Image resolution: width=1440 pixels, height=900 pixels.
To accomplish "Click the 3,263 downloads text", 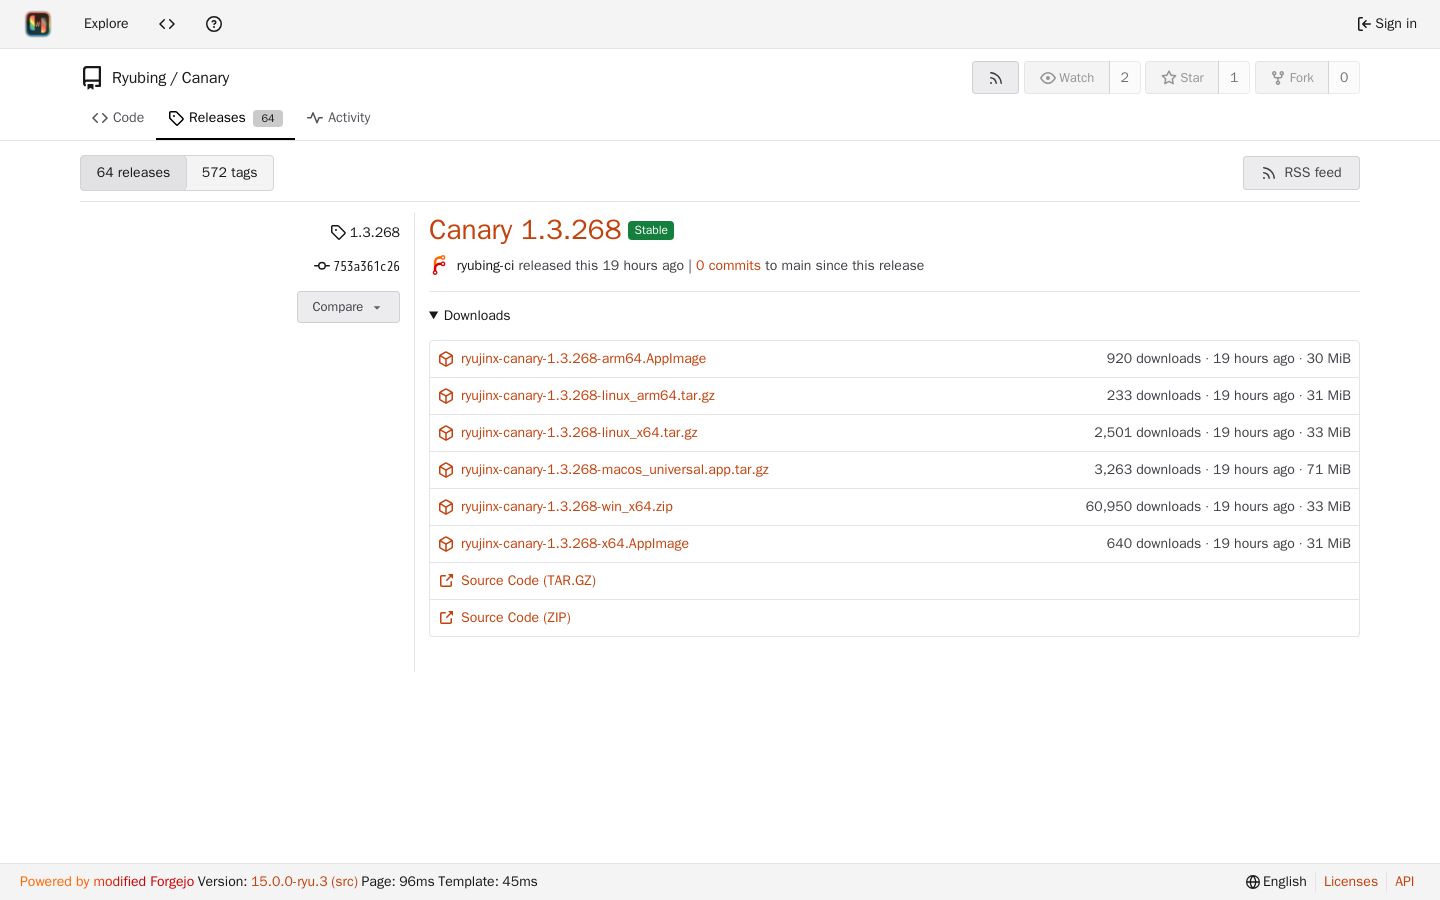I will coord(1147,470).
